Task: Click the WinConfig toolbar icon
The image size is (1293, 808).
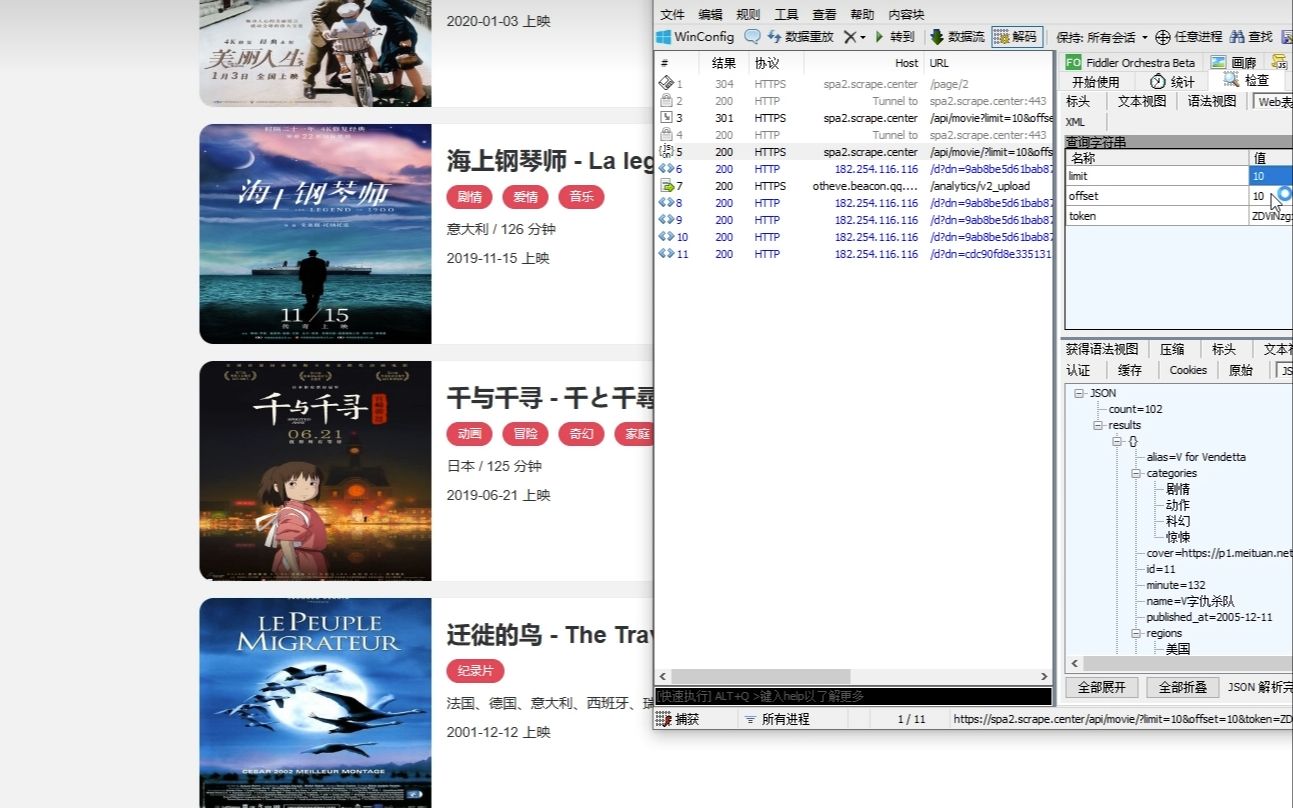Action: tap(663, 37)
